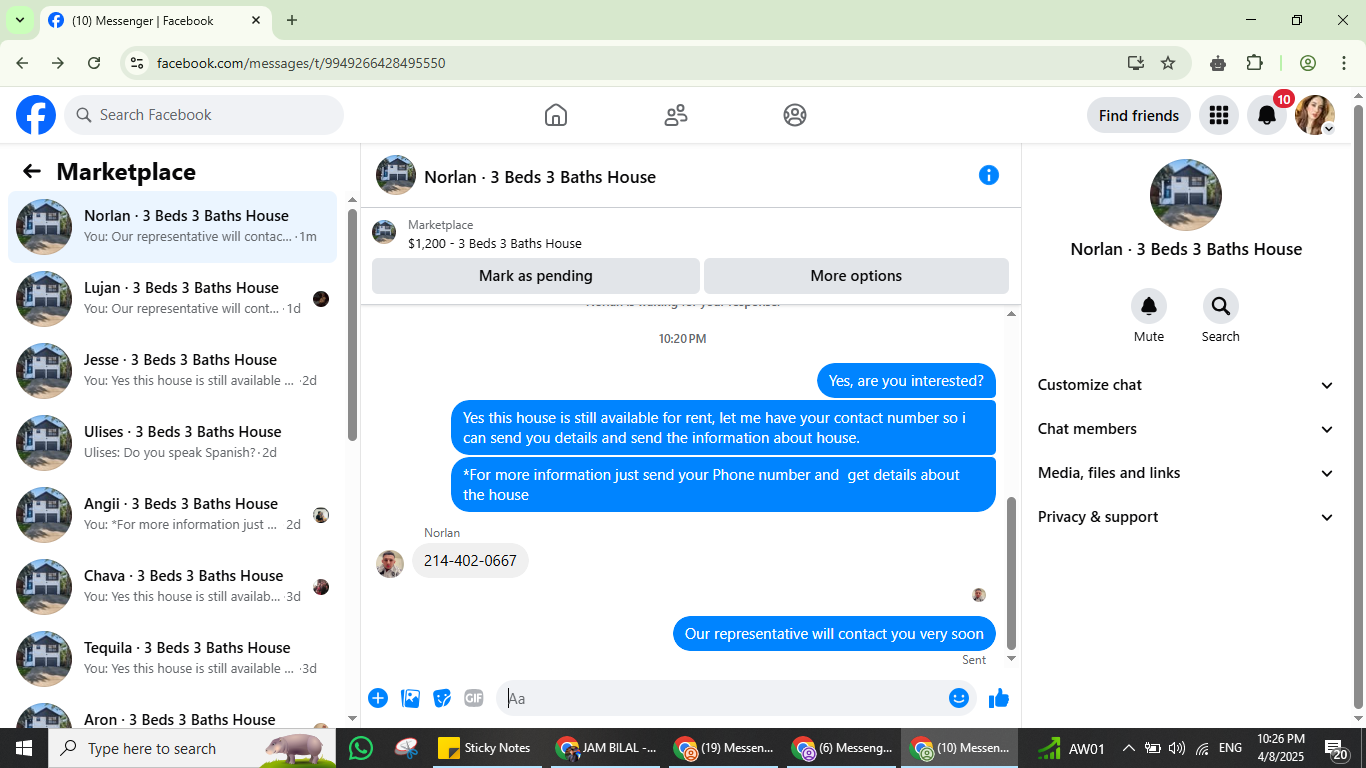Open the emoji picker in message box
The height and width of the screenshot is (768, 1366).
click(959, 698)
